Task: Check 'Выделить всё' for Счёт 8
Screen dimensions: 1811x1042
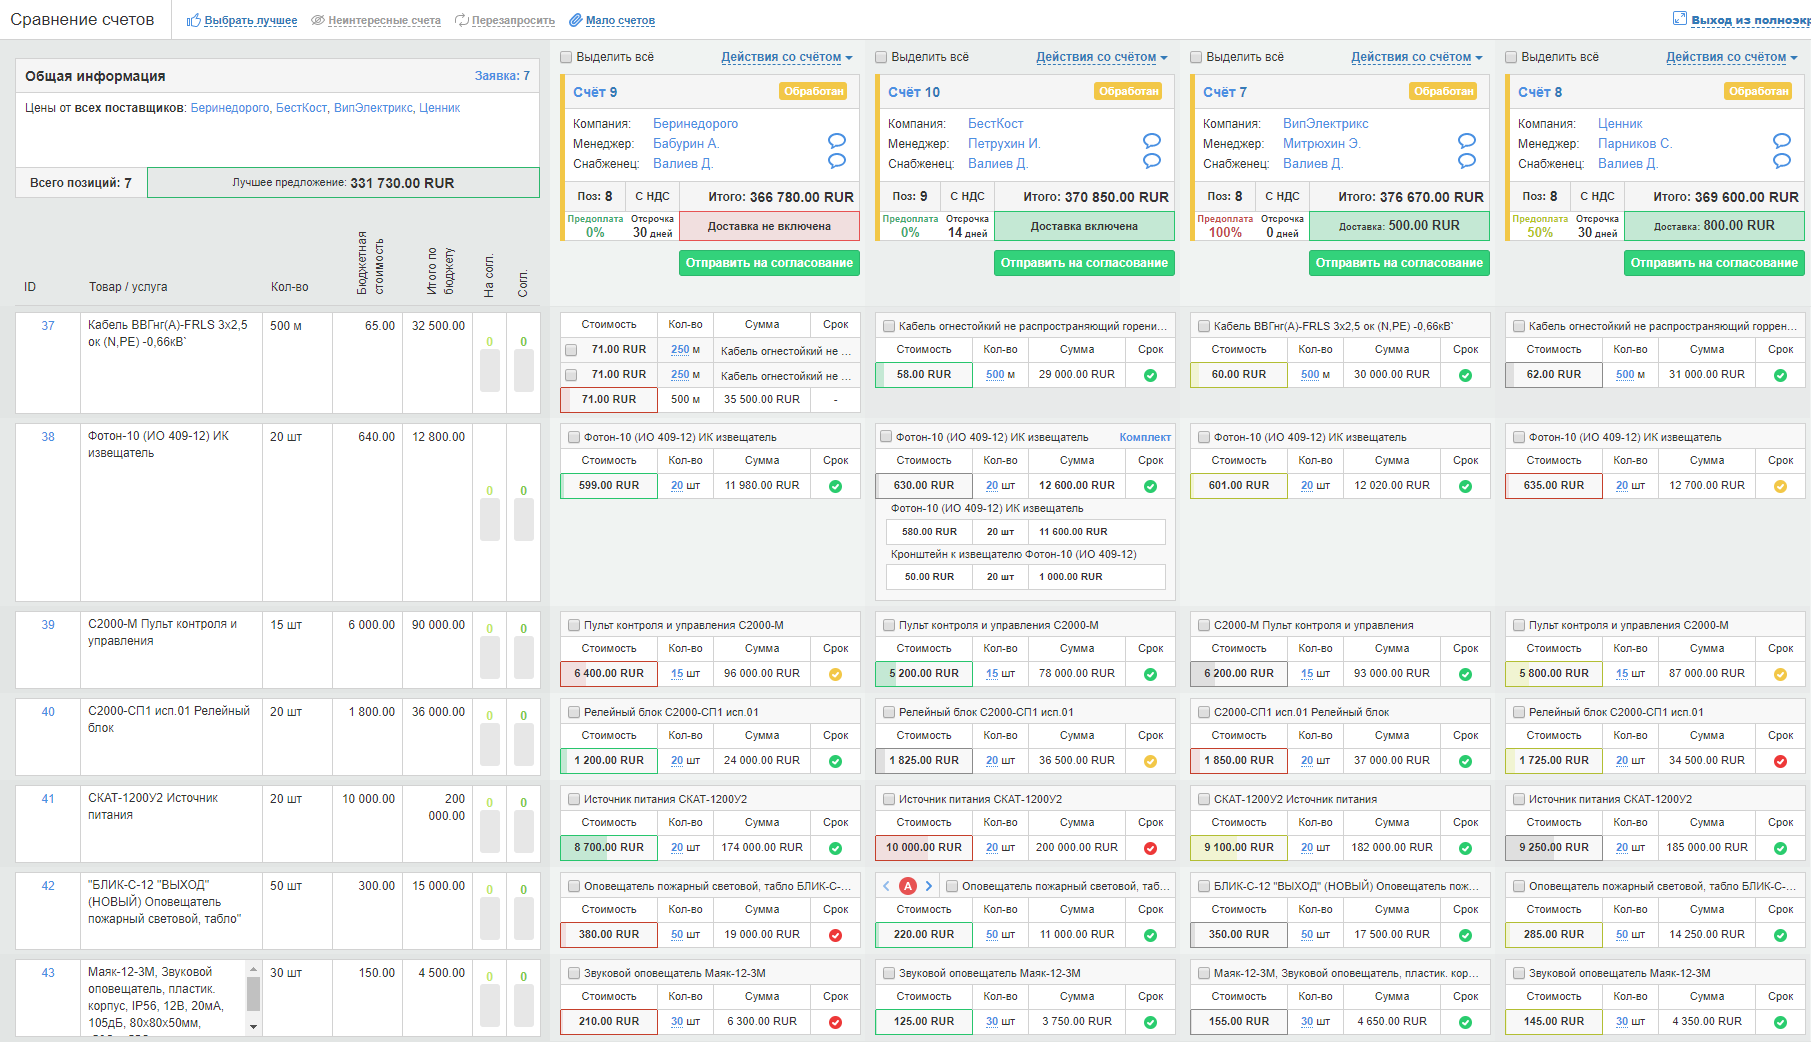Action: (1511, 57)
